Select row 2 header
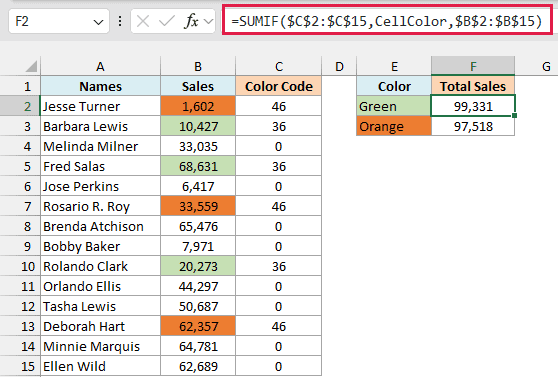Image resolution: width=558 pixels, height=377 pixels. [20, 106]
